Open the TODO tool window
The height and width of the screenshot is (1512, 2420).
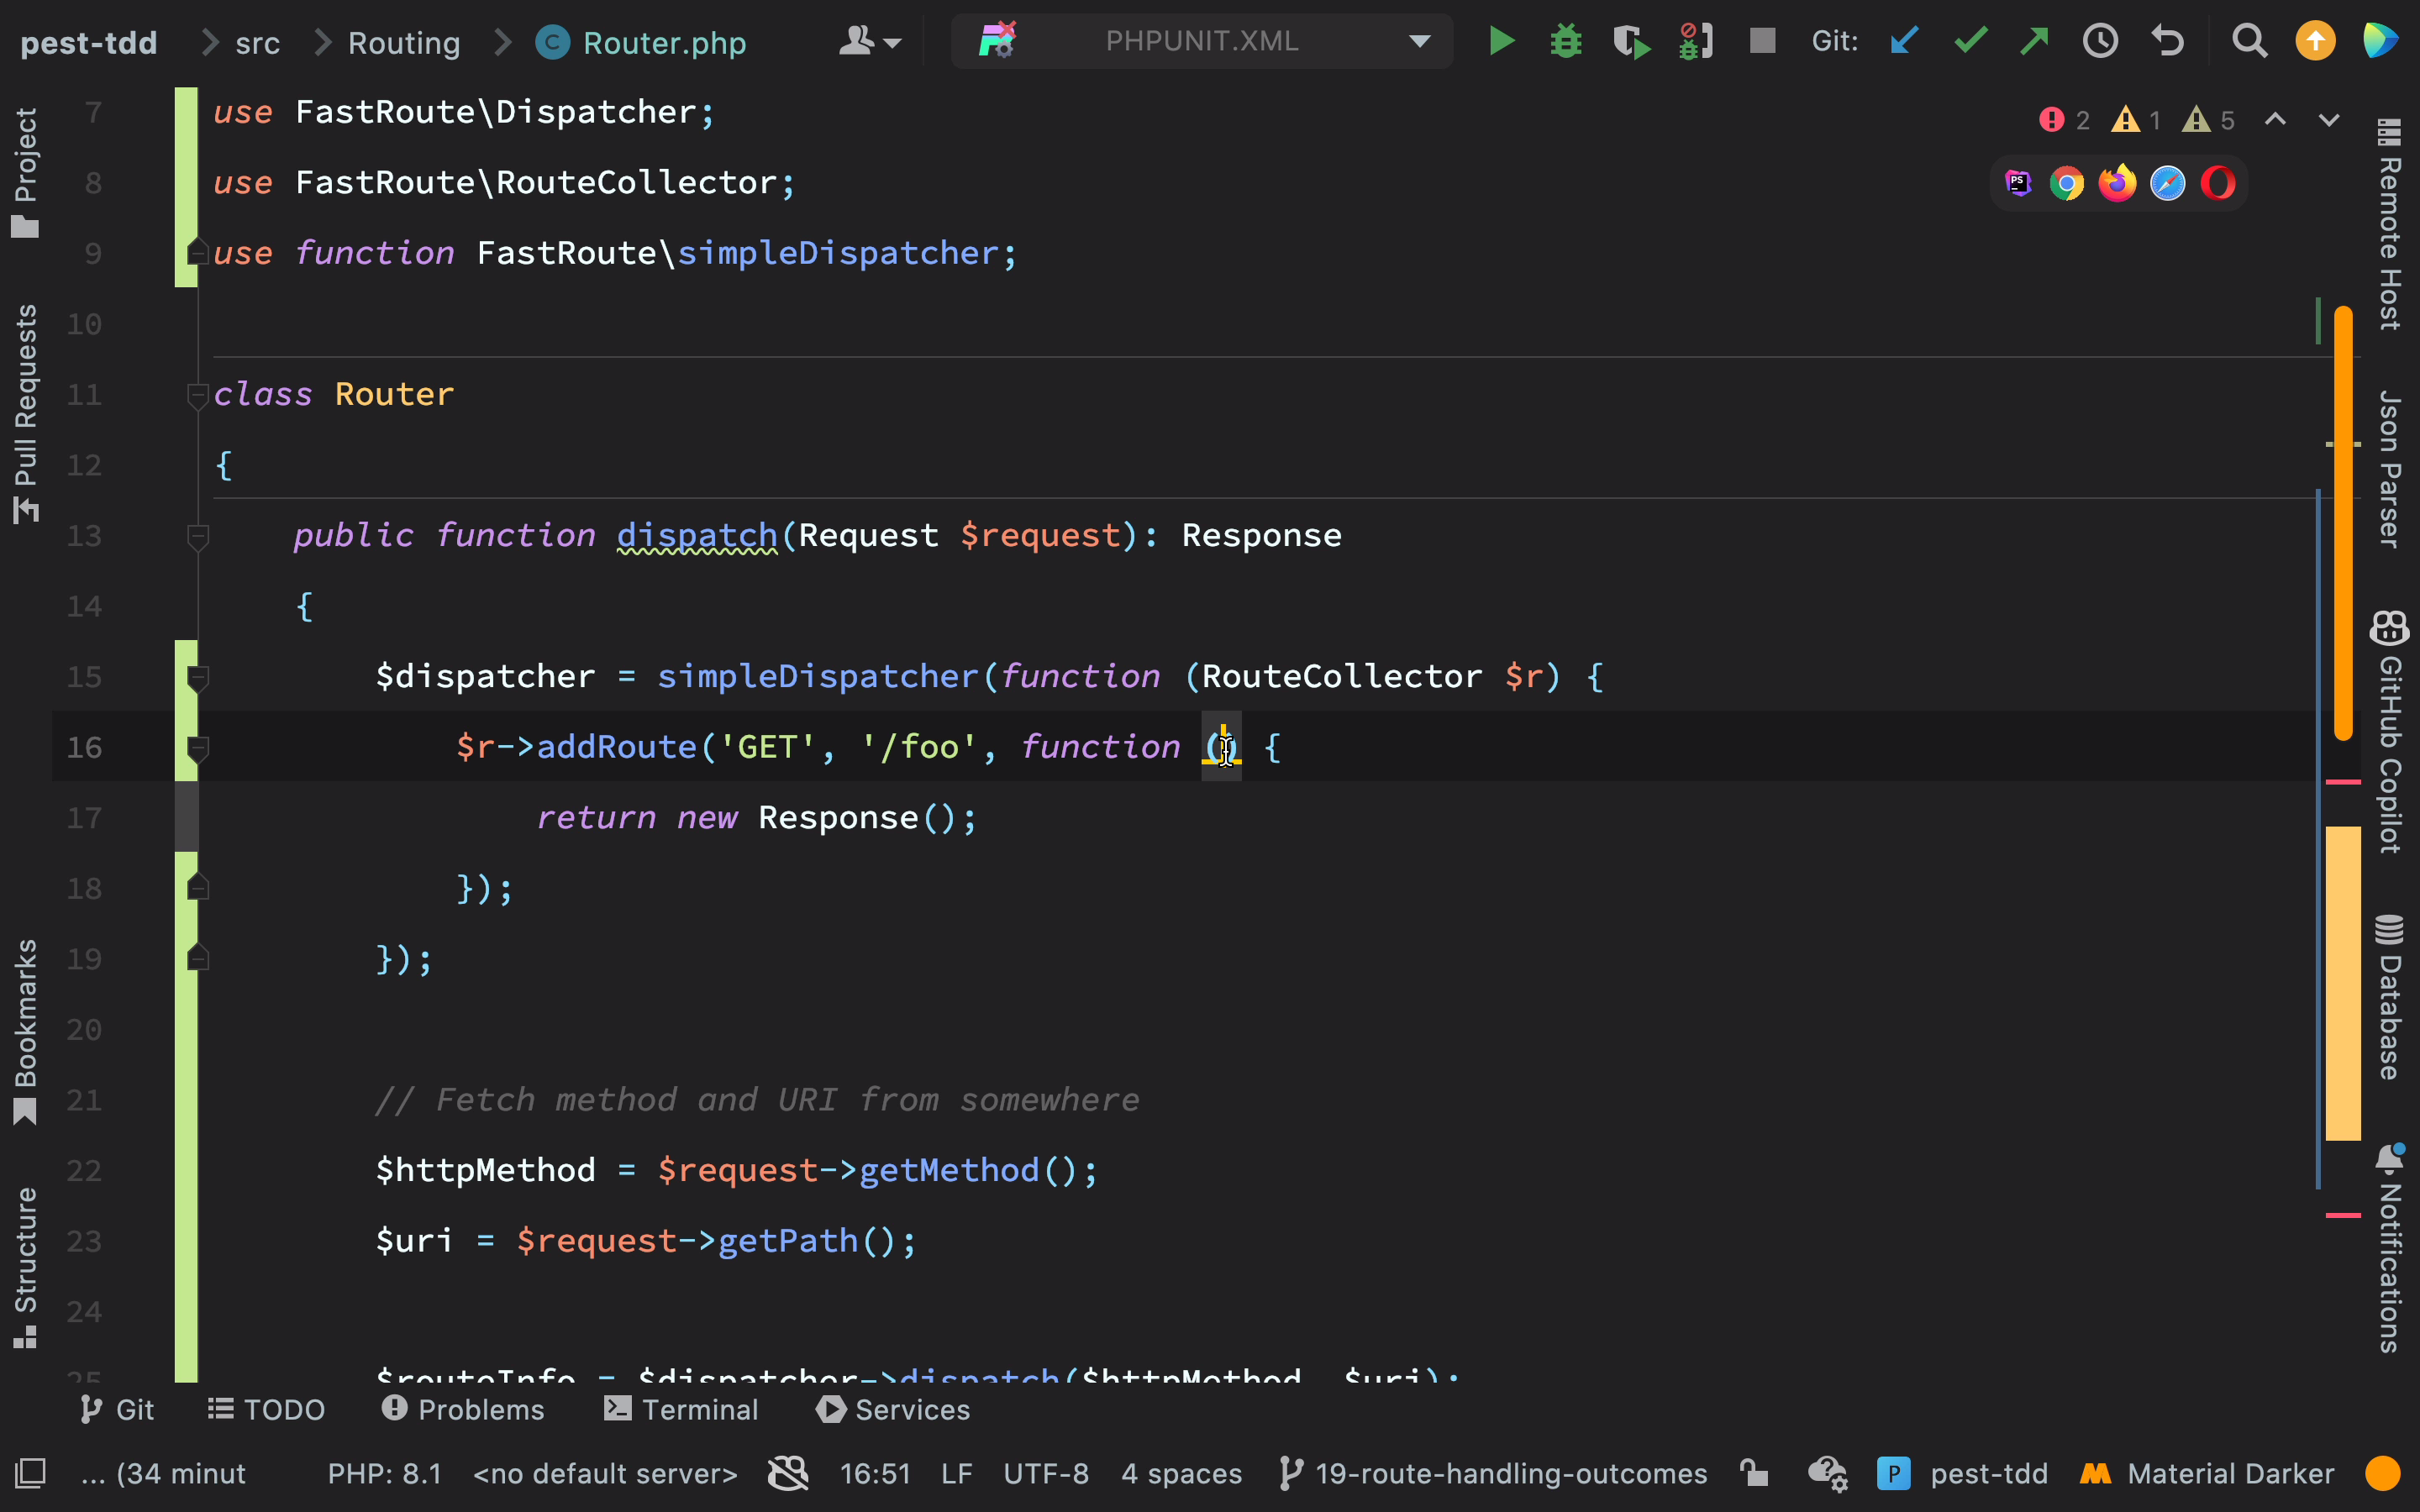point(266,1410)
